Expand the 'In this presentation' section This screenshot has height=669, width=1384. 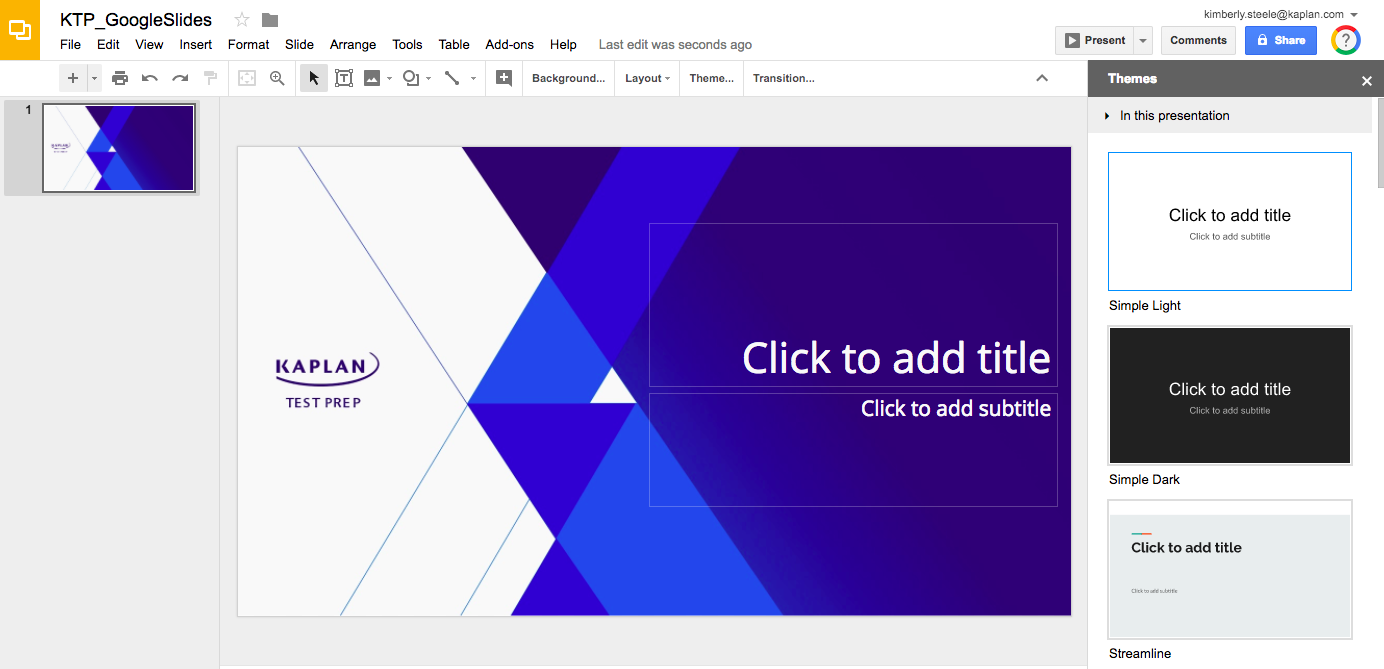click(1107, 116)
